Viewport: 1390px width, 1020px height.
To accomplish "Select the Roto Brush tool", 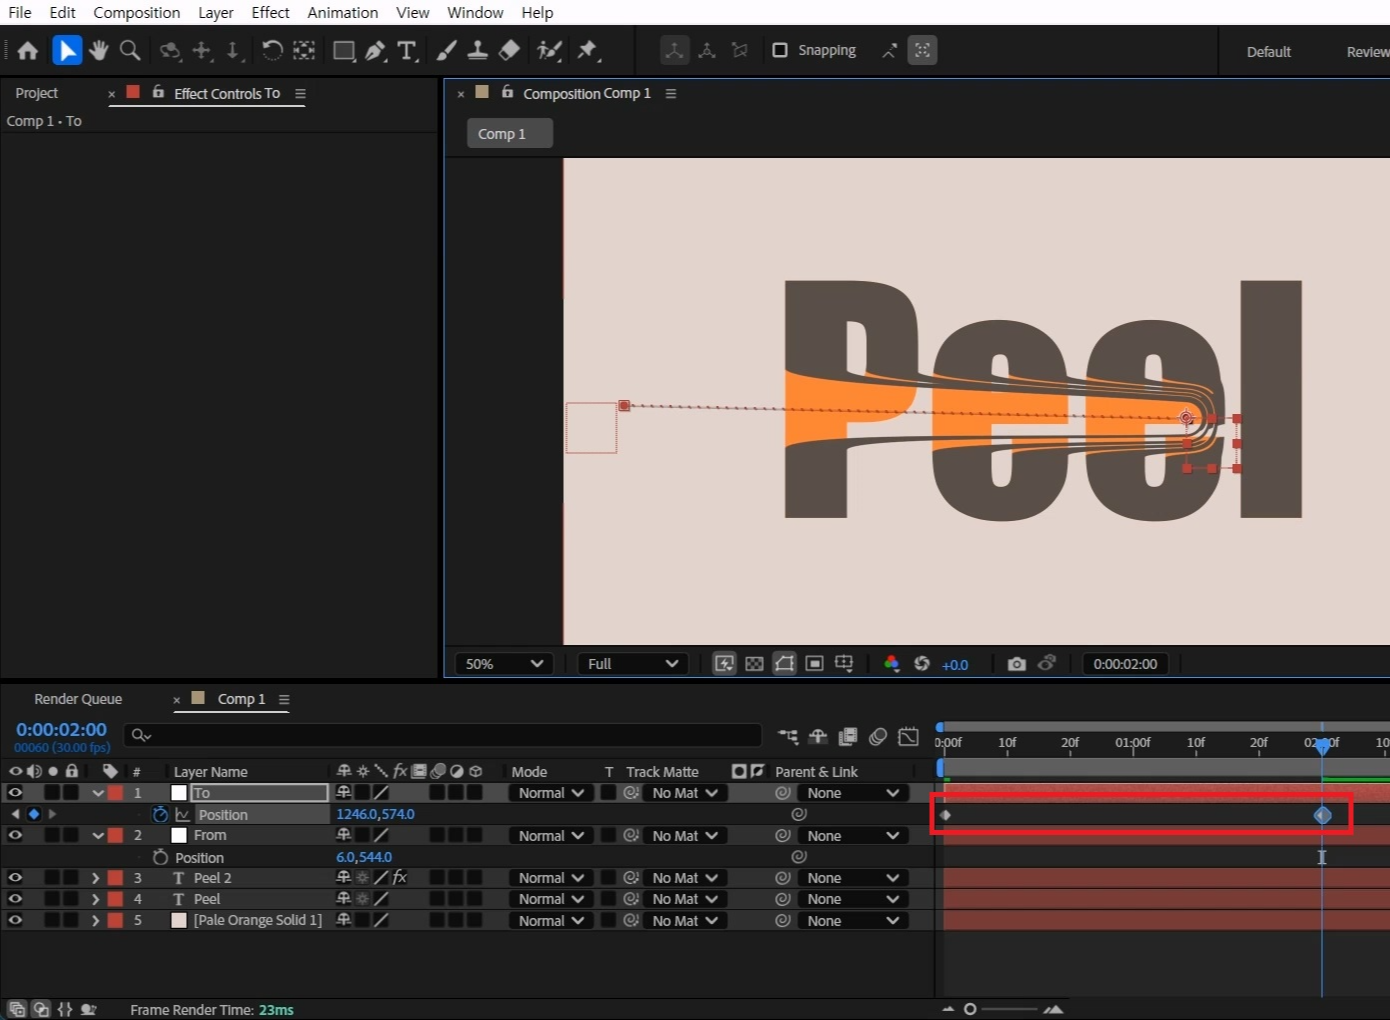I will point(549,50).
